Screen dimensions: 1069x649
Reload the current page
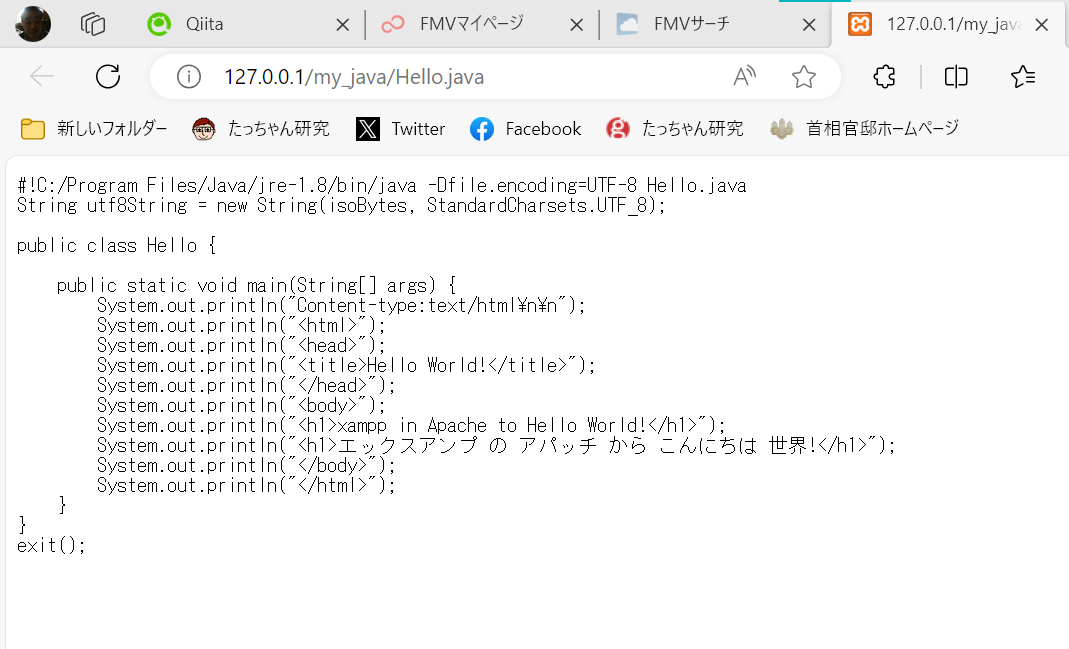coord(108,76)
